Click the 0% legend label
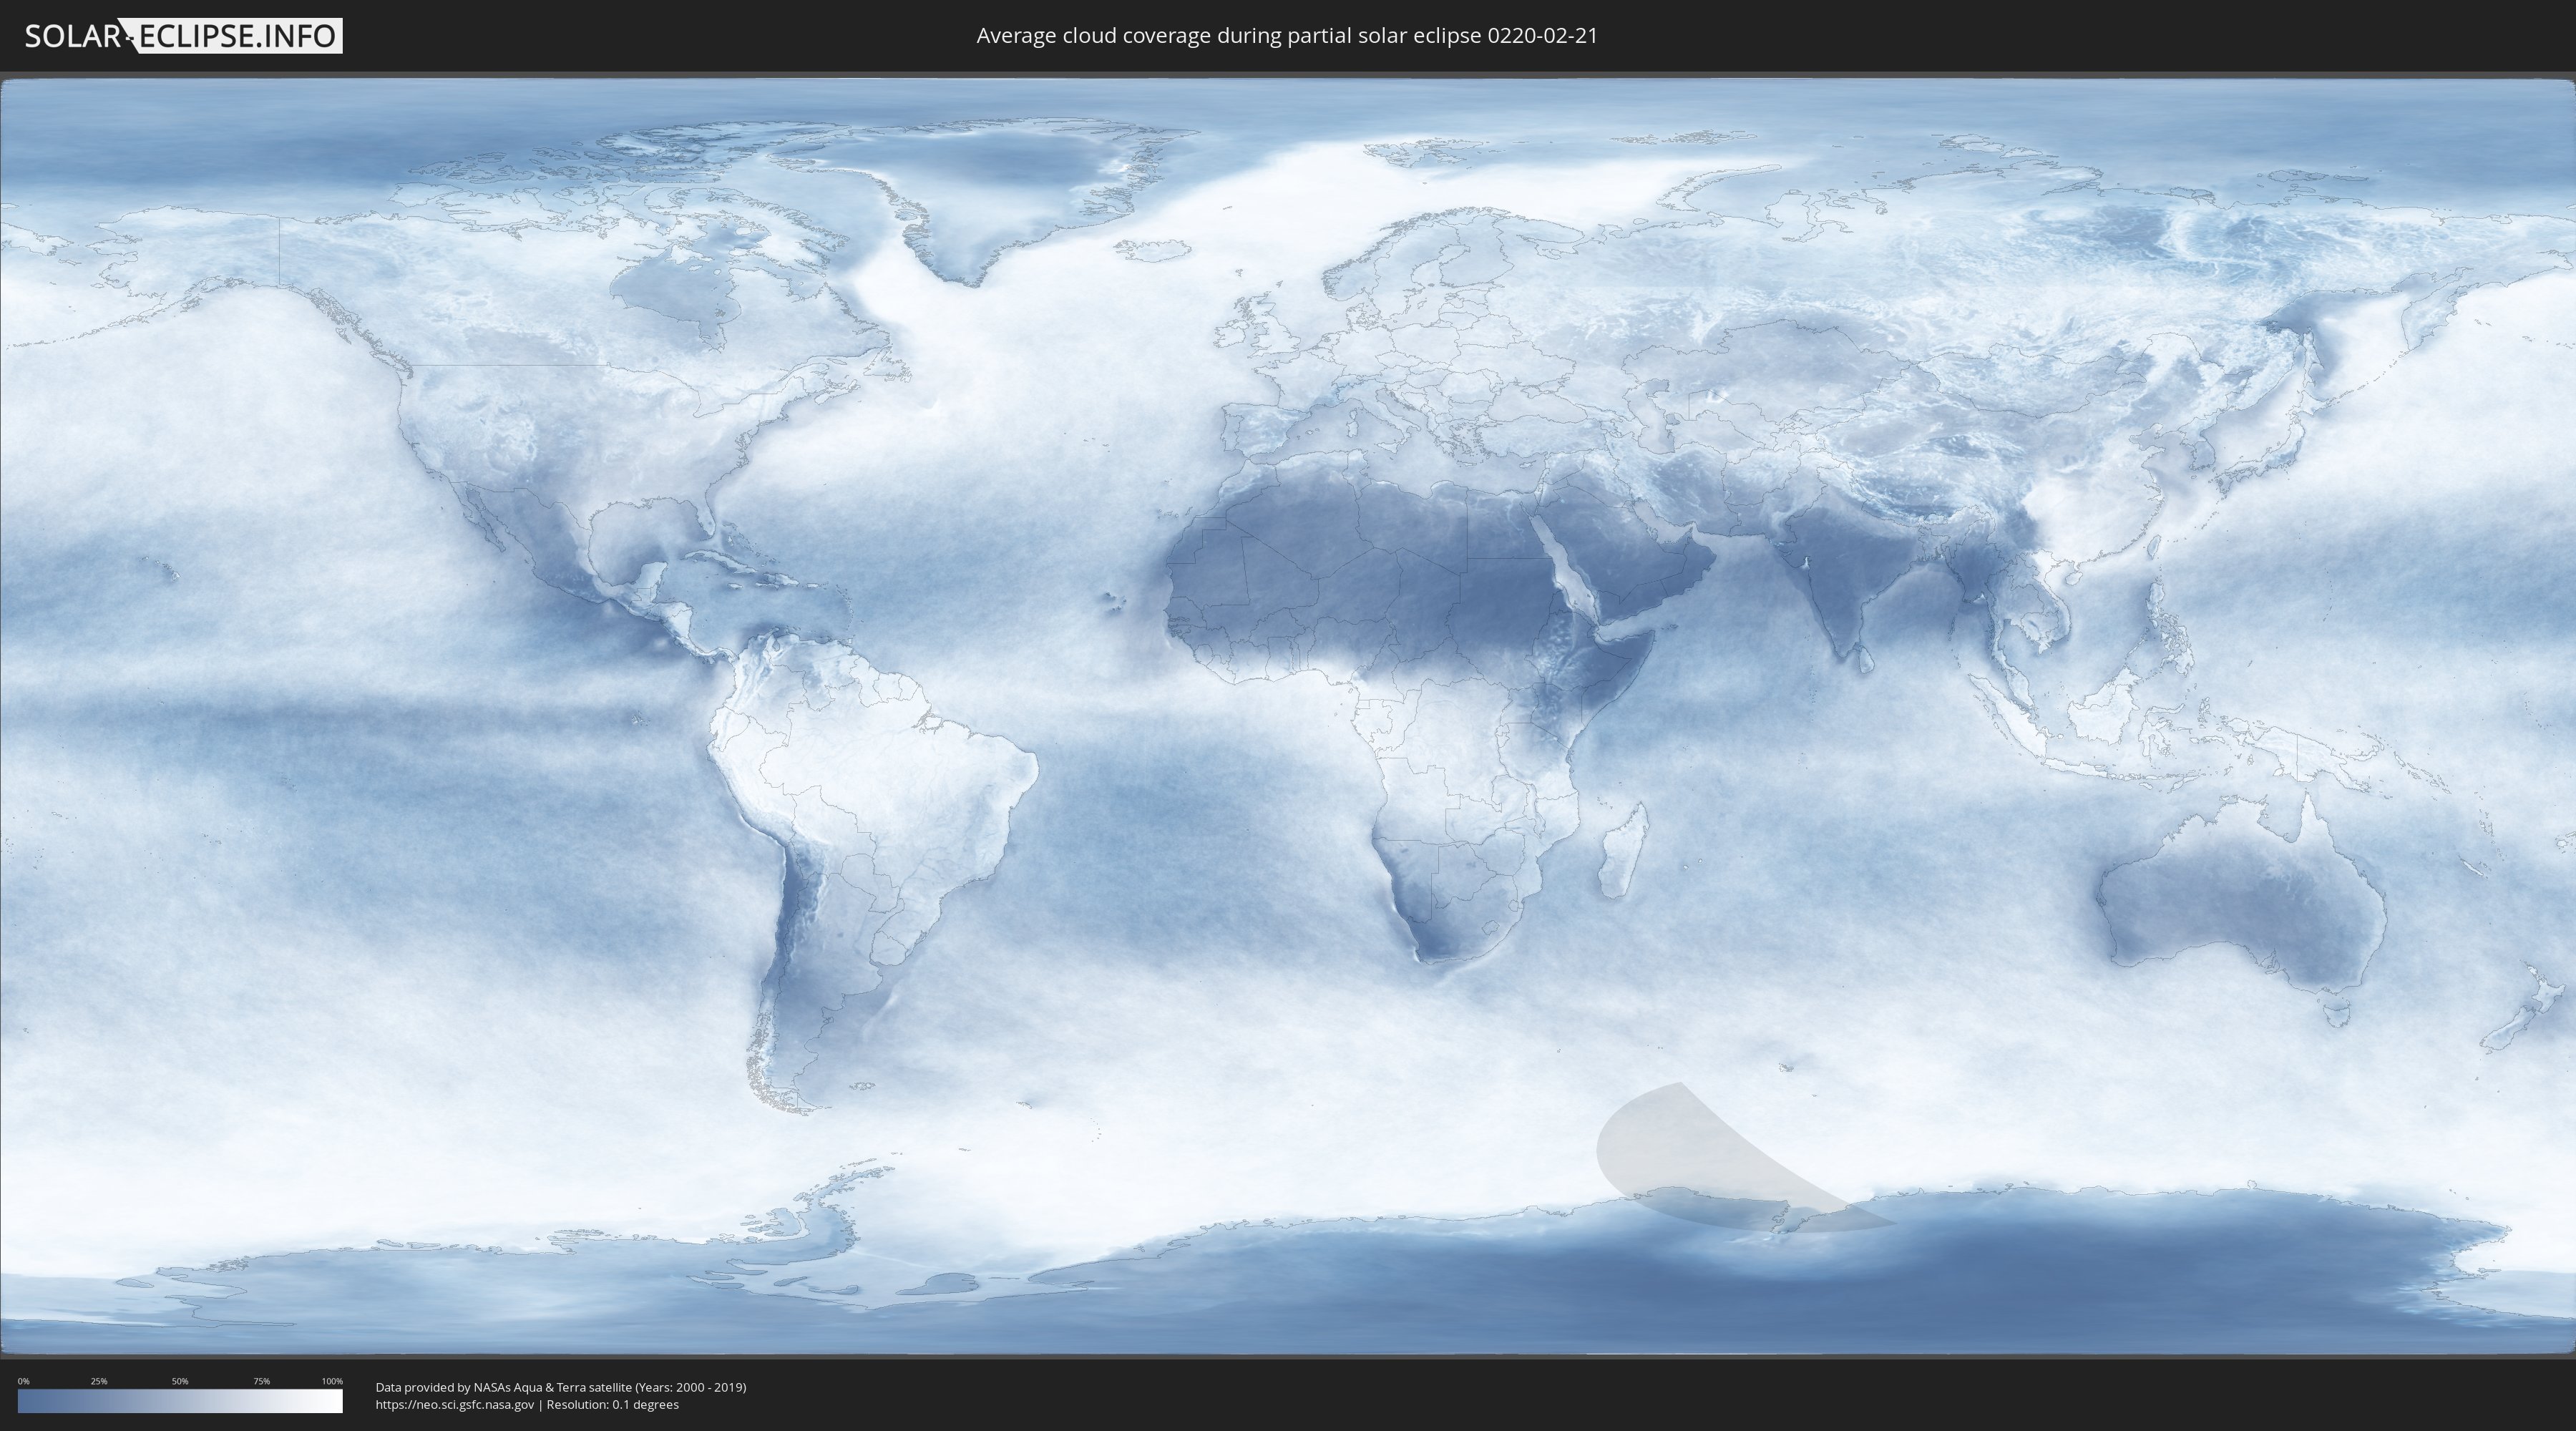 (x=24, y=1381)
